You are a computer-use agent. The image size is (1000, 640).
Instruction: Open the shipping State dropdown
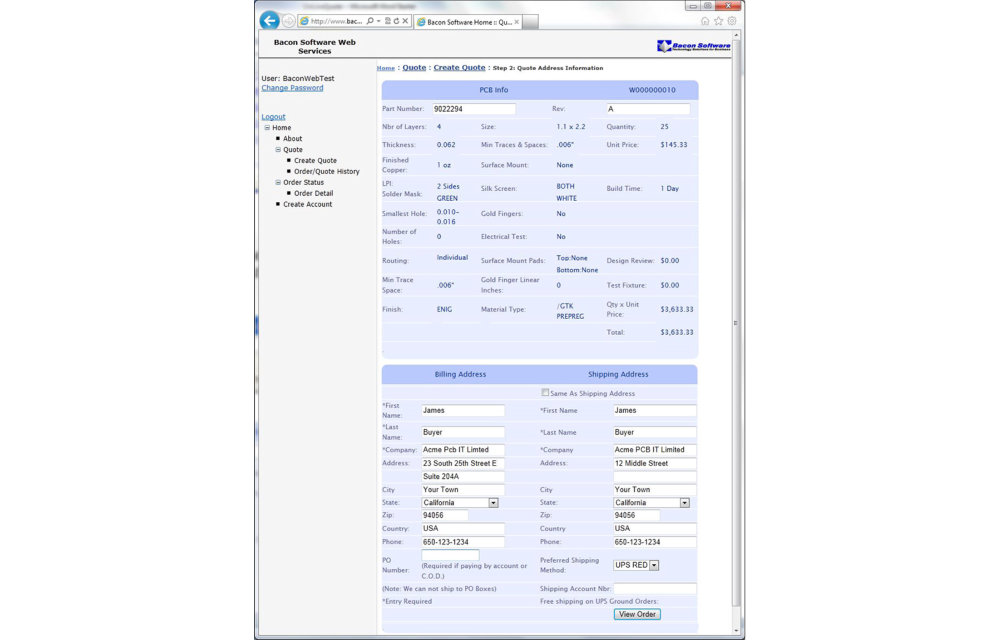click(x=684, y=503)
